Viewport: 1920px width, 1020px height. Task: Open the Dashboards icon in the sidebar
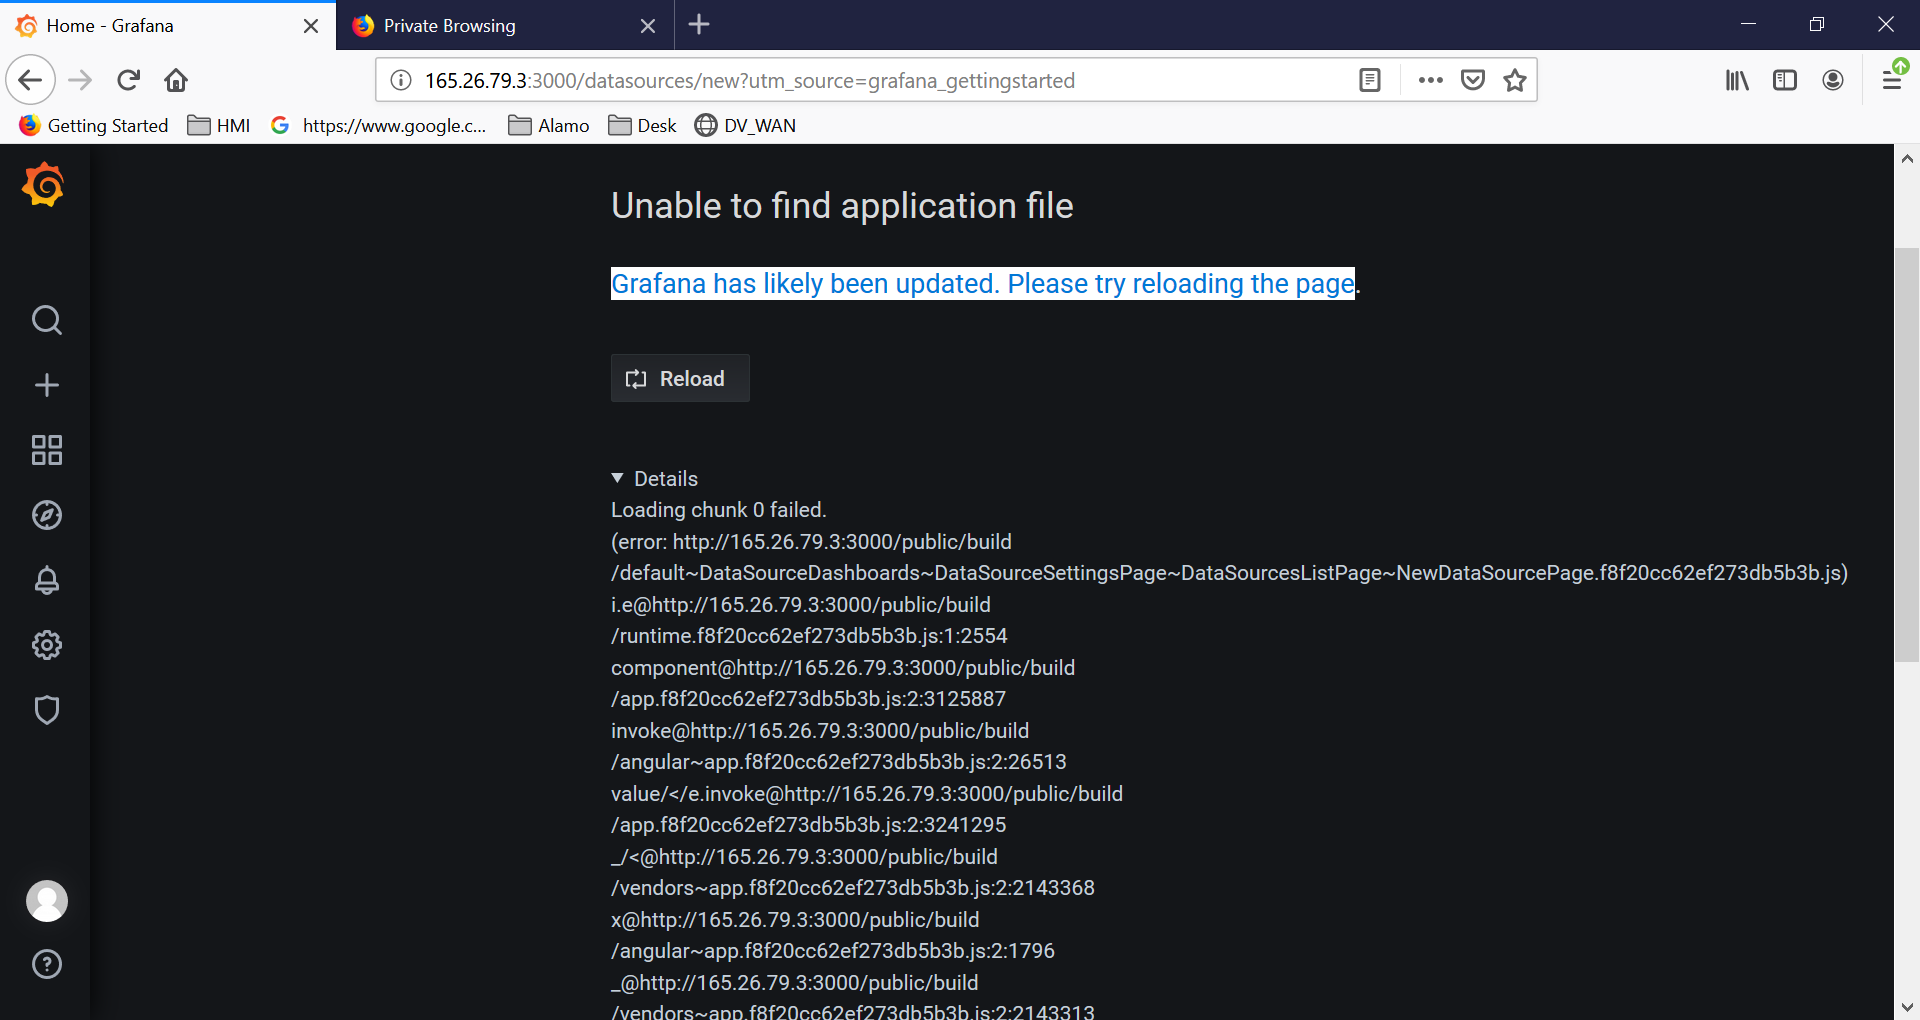(46, 450)
